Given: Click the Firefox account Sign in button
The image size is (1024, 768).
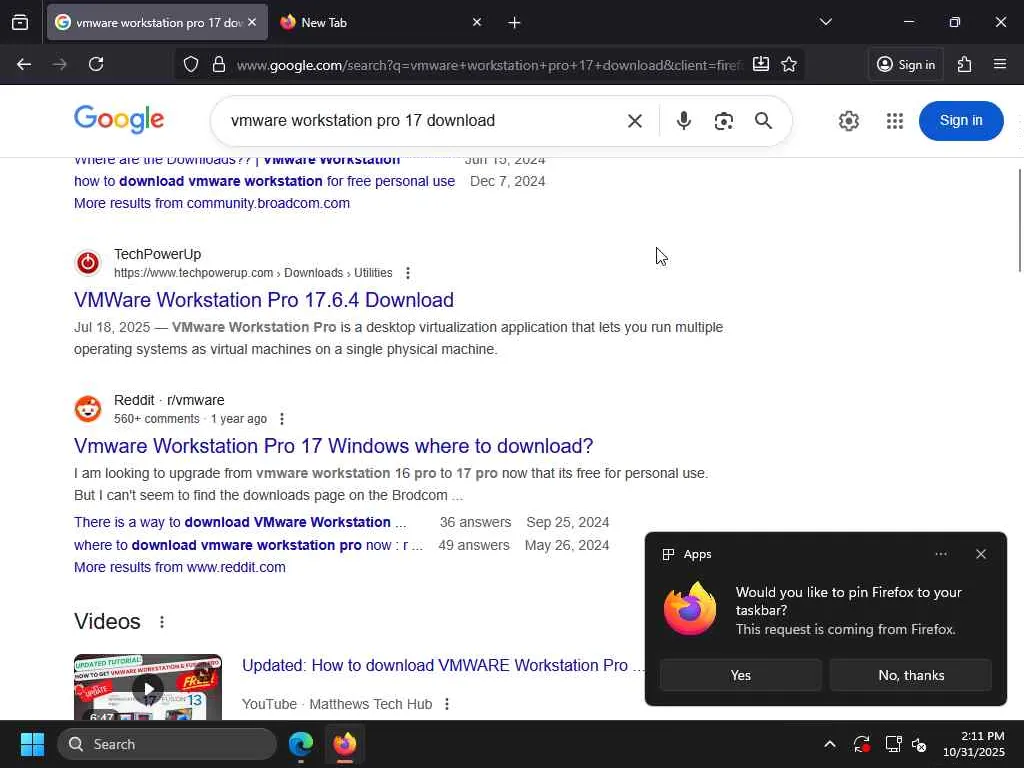Looking at the screenshot, I should (906, 64).
